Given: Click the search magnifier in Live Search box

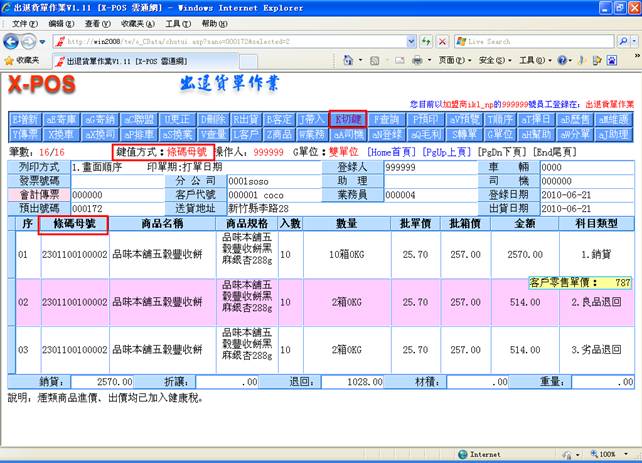Looking at the screenshot, I should click(619, 42).
